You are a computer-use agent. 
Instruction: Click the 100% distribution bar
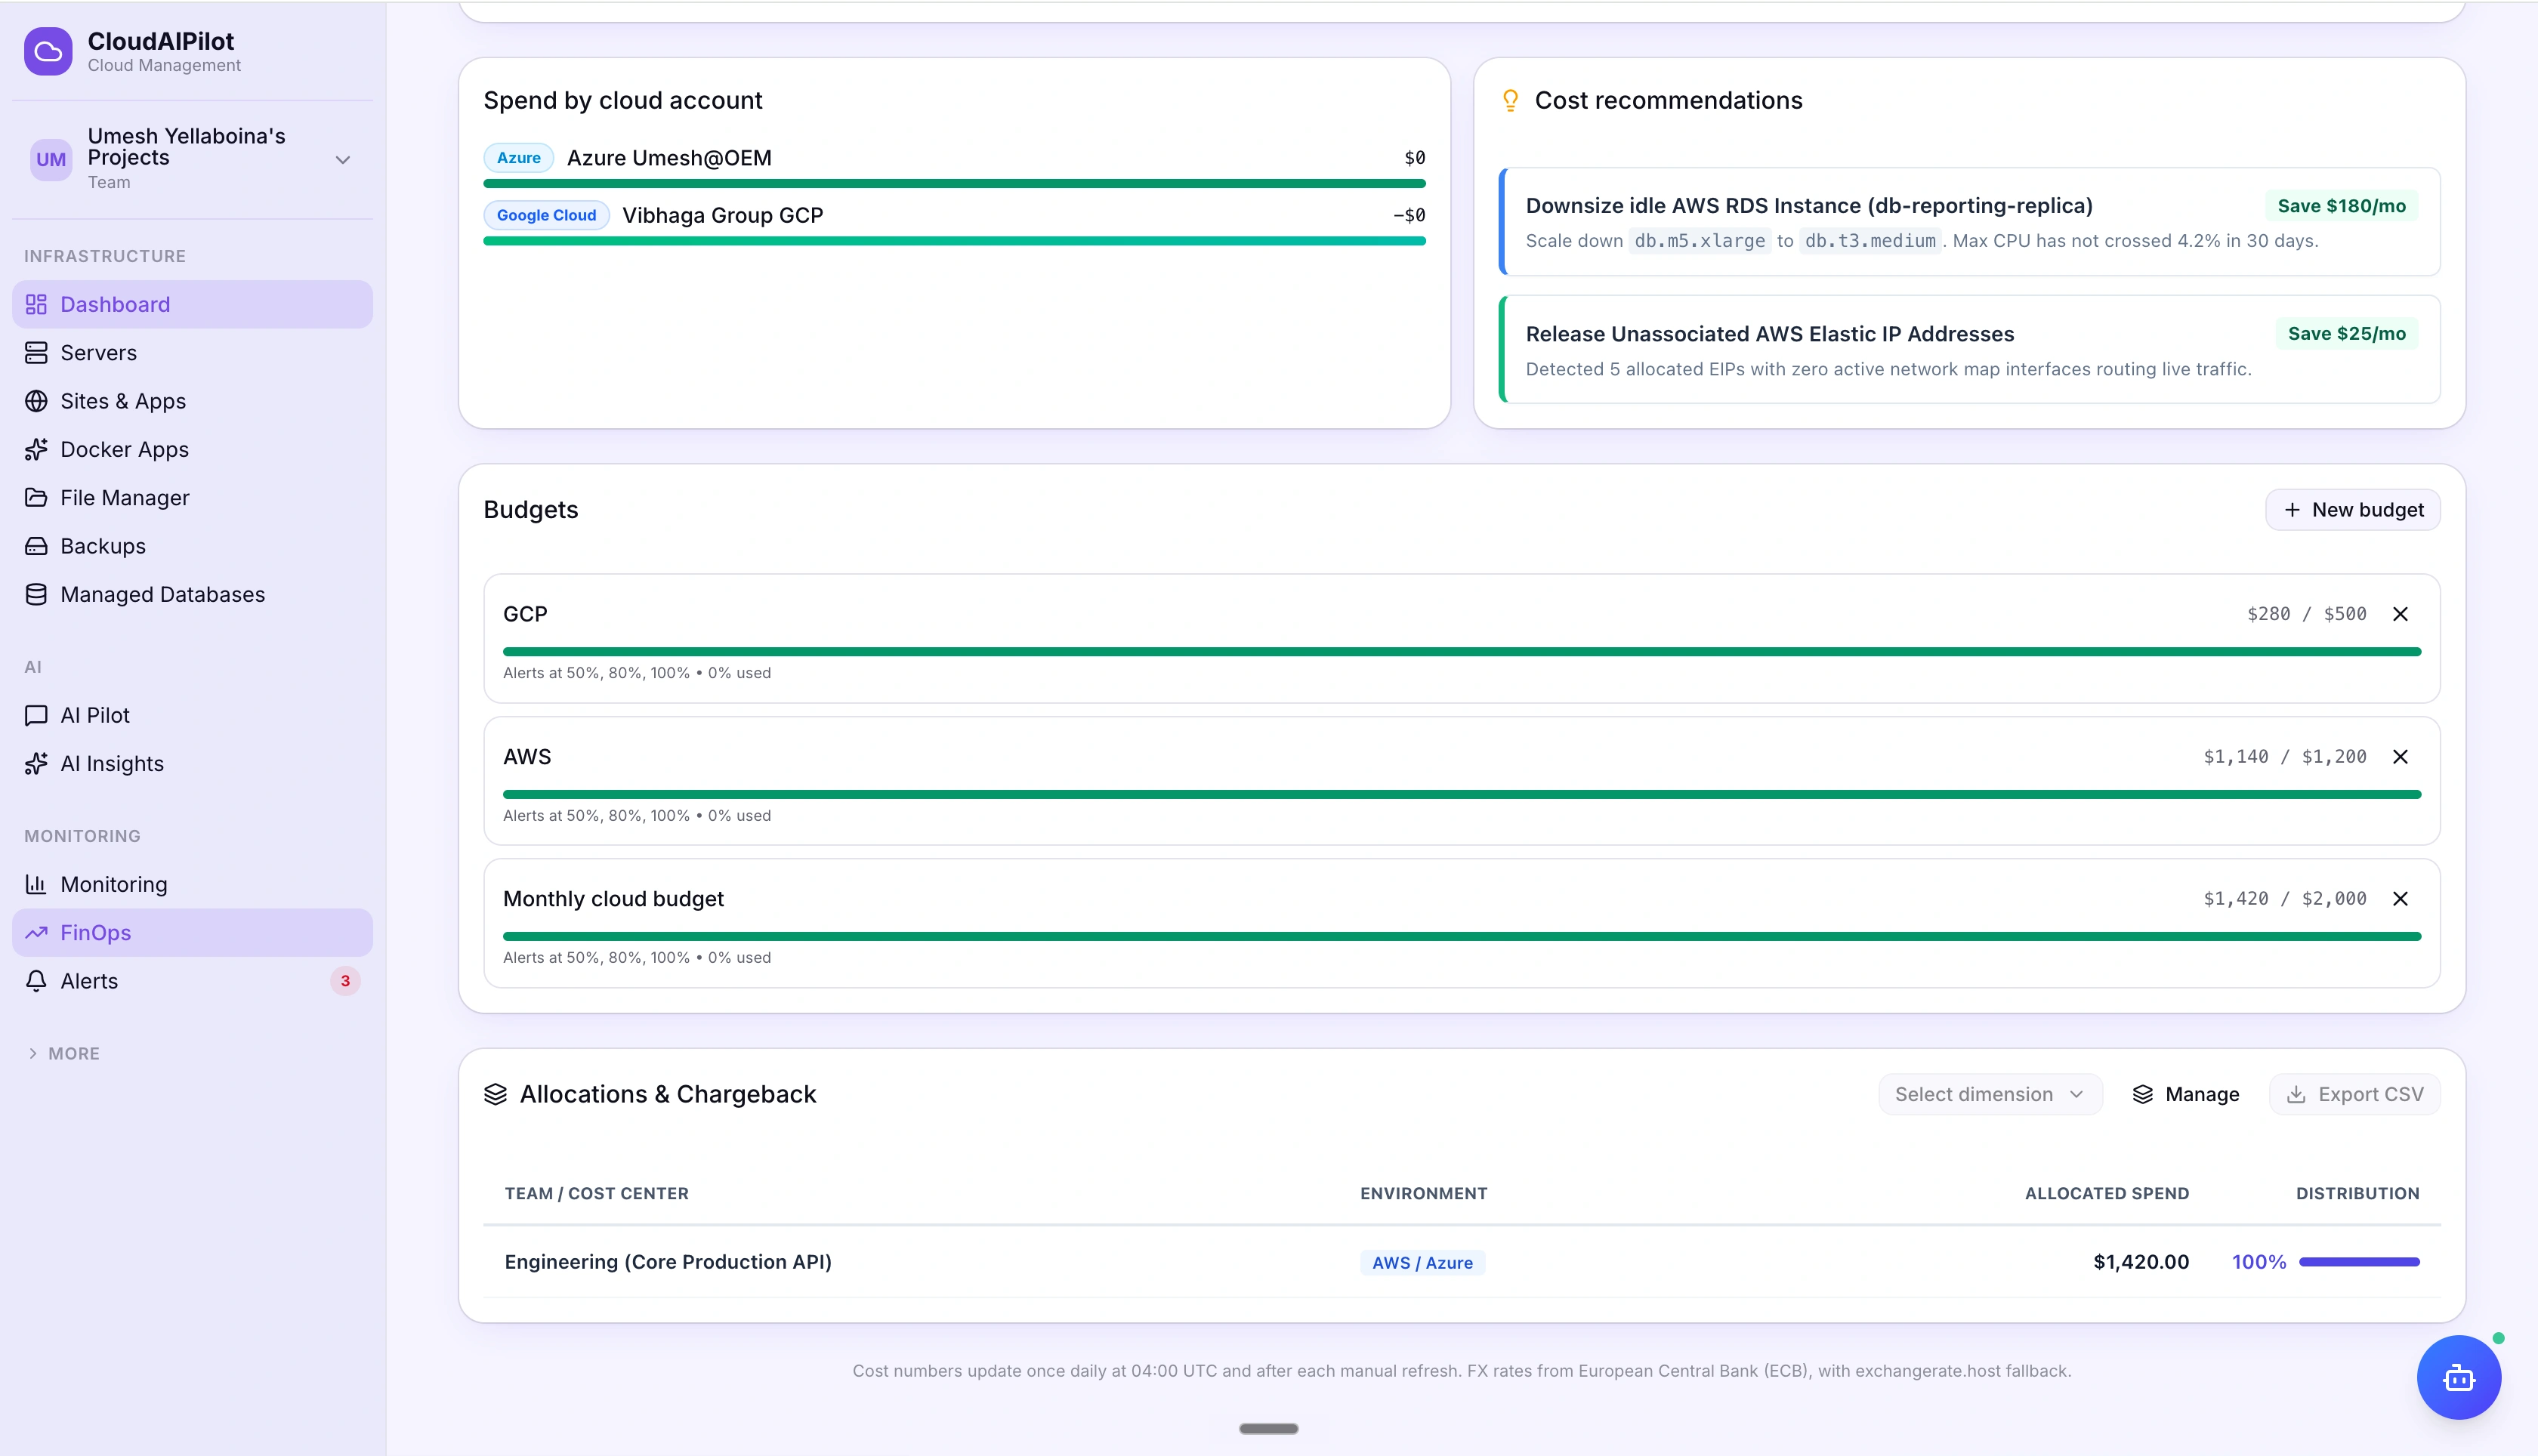click(x=2359, y=1262)
